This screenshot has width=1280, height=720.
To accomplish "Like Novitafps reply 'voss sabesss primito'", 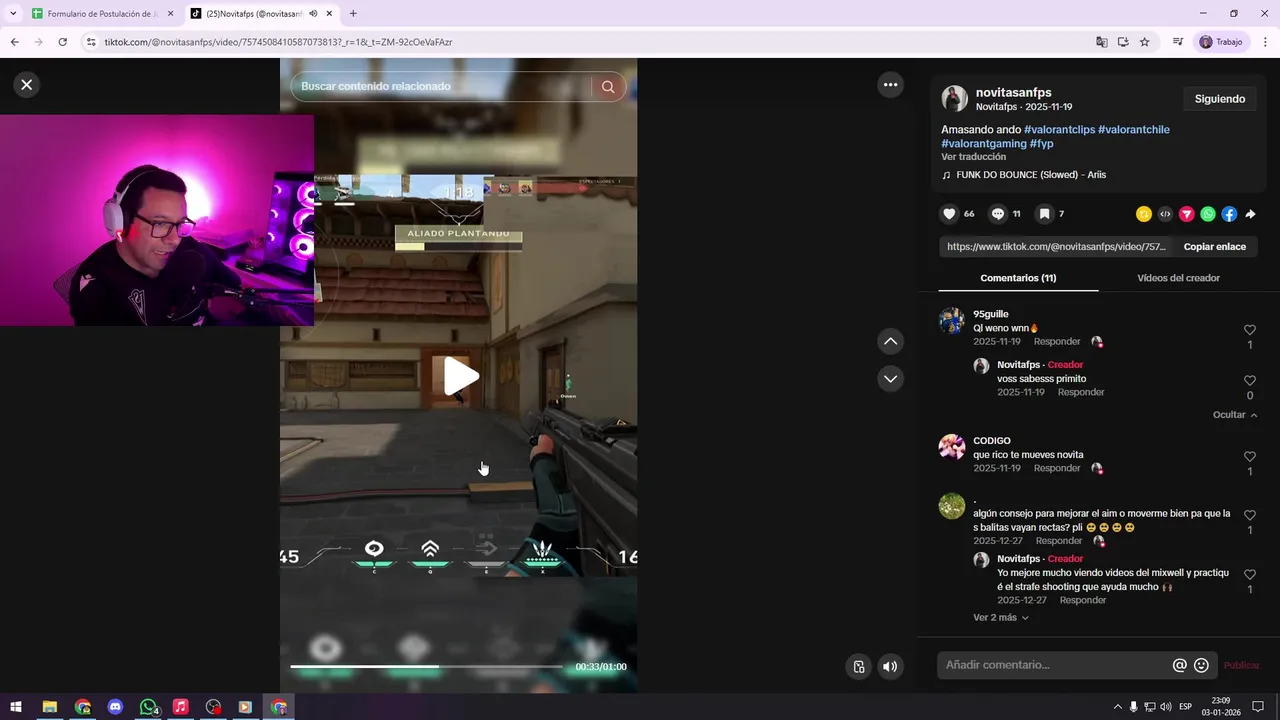I will point(1249,381).
